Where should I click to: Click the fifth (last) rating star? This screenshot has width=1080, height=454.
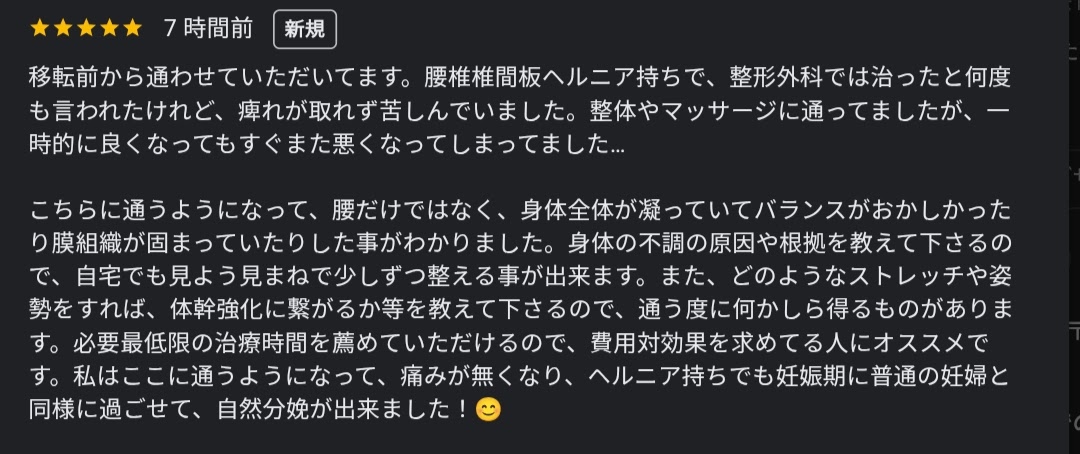(132, 28)
